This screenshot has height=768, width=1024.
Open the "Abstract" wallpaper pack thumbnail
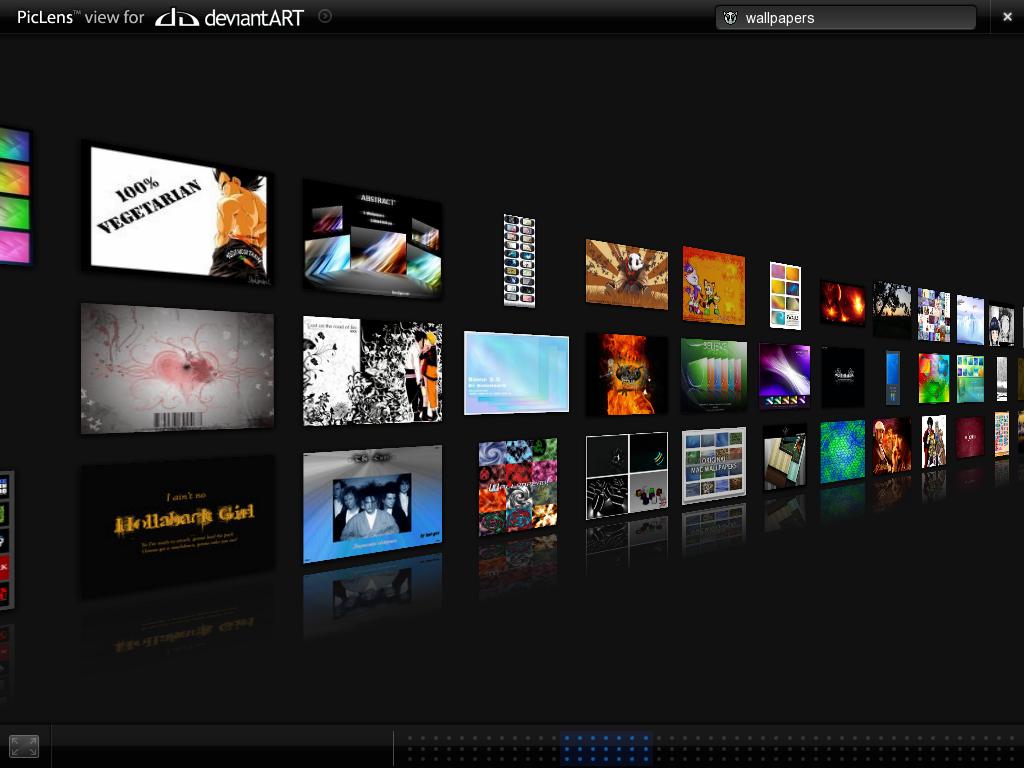372,239
